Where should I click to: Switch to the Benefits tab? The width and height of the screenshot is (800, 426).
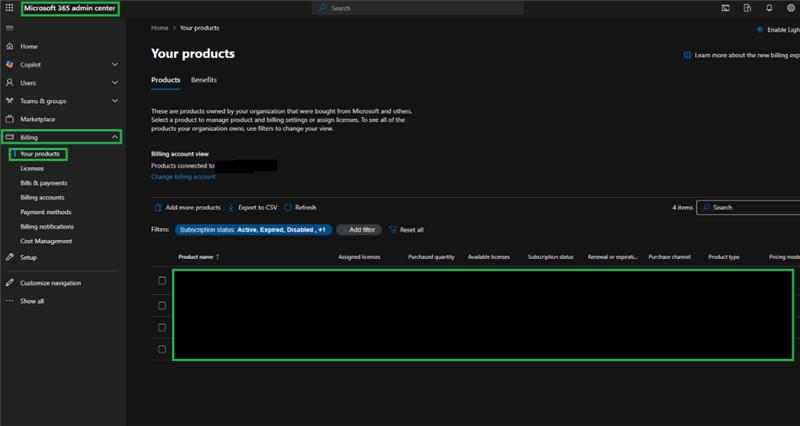click(204, 80)
